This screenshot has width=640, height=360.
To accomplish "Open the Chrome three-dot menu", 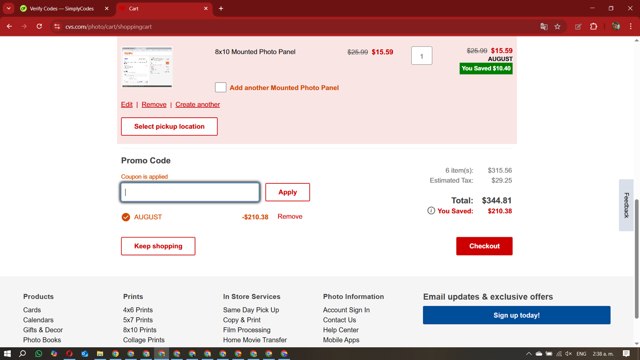I will (631, 27).
